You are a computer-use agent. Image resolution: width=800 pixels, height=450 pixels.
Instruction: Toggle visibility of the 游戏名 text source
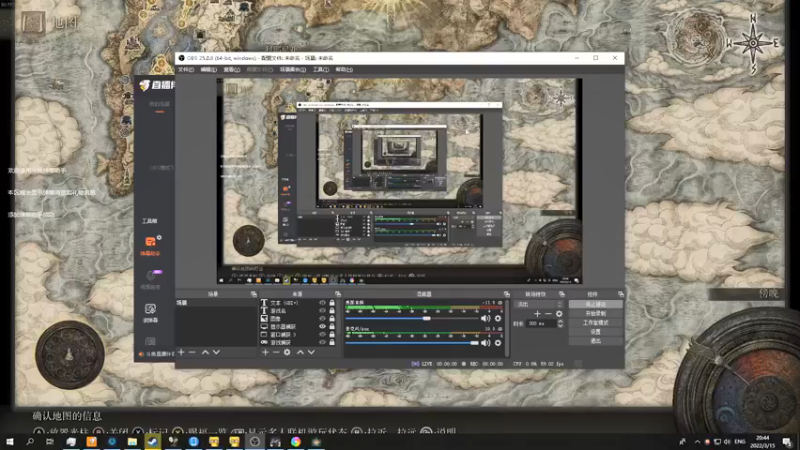322,311
